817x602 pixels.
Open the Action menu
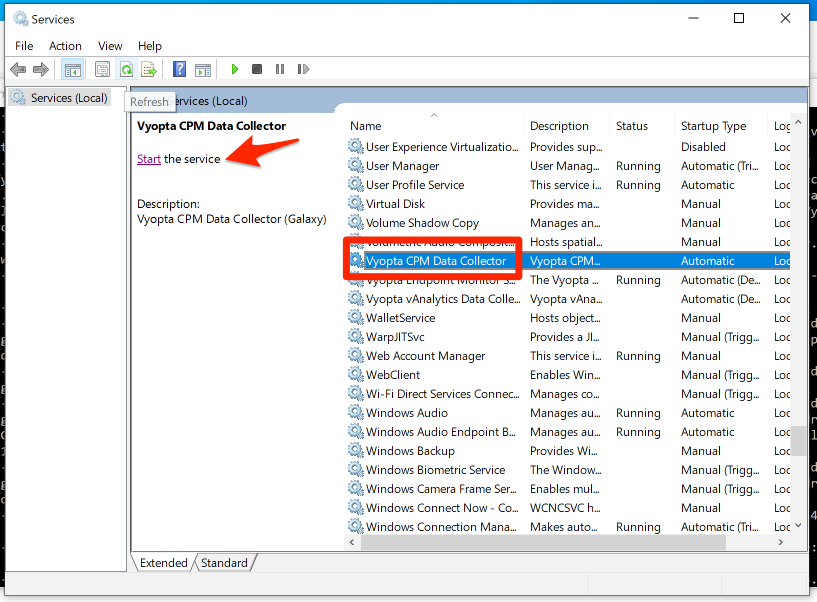click(x=65, y=46)
